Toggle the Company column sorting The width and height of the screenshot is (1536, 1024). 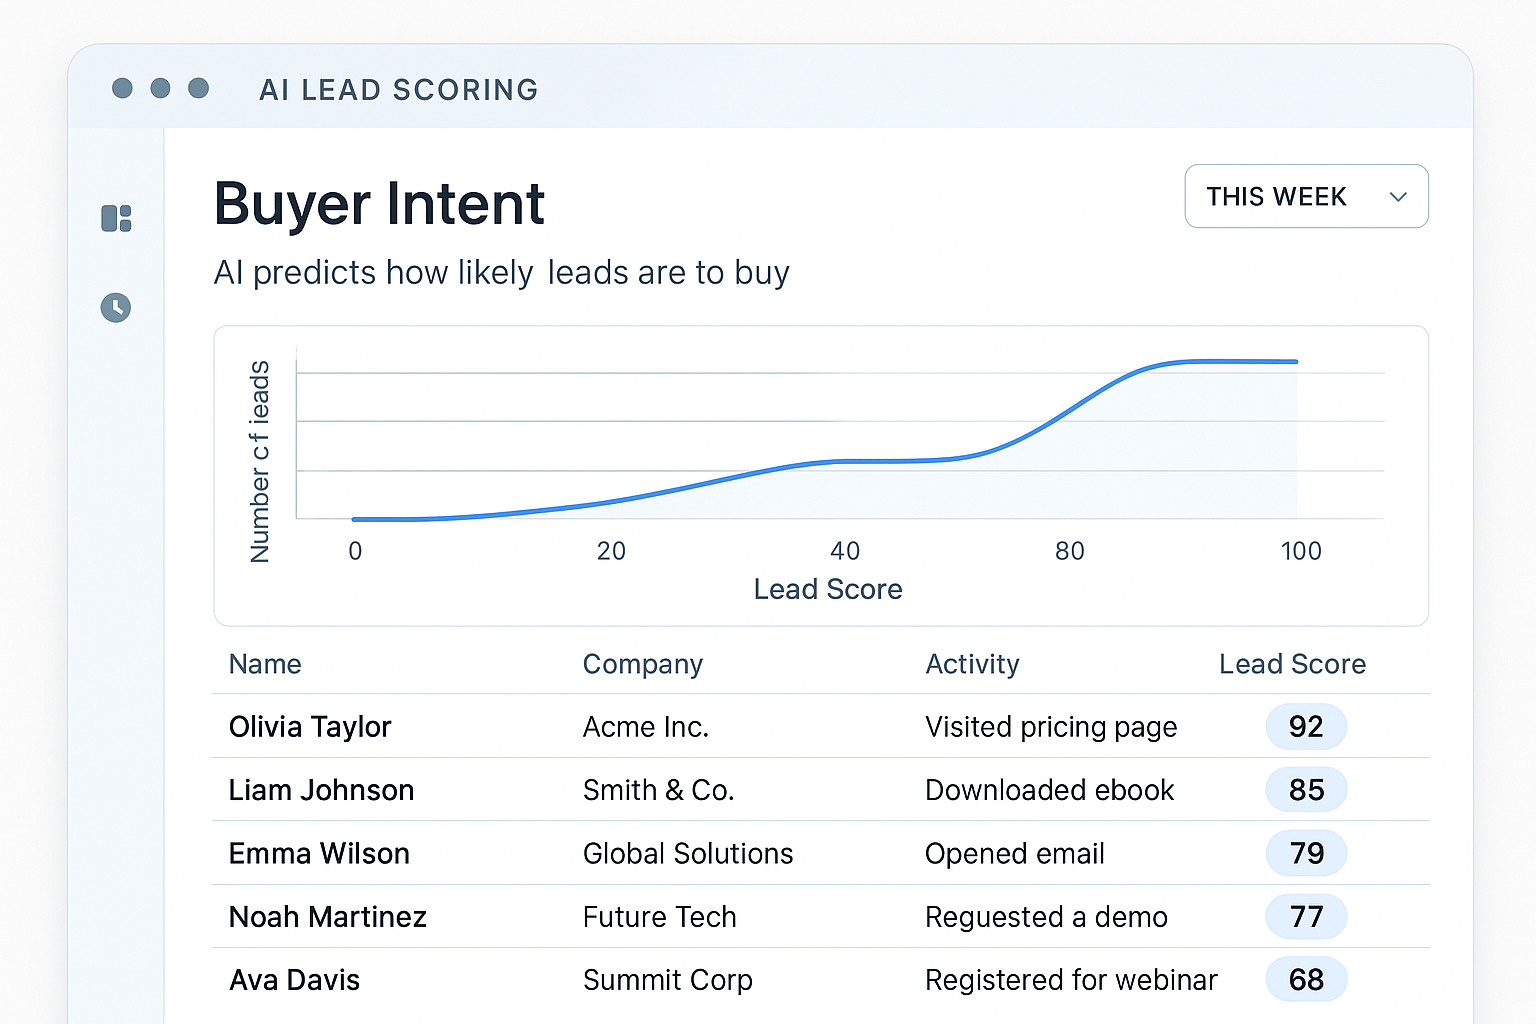tap(642, 664)
